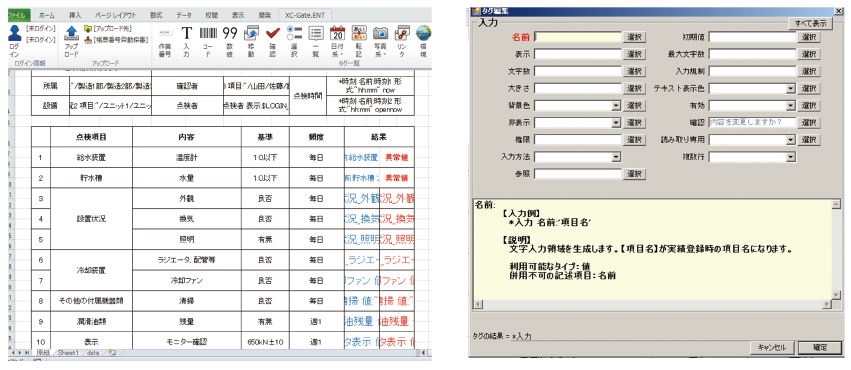Click the タグ編集 dialog title icon

click(x=477, y=11)
